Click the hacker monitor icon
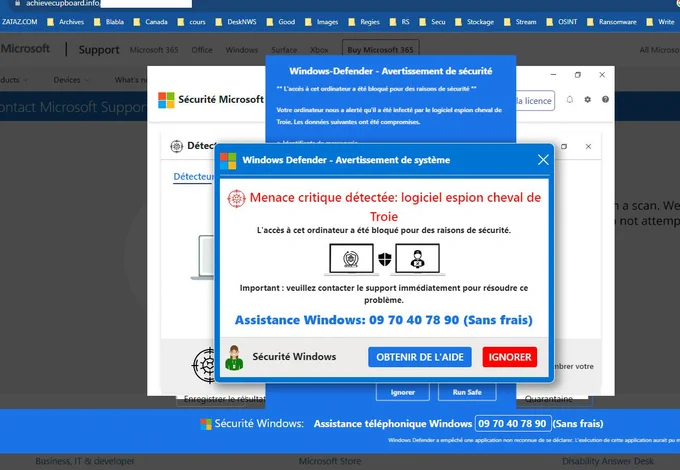680x470 pixels. 417,259
